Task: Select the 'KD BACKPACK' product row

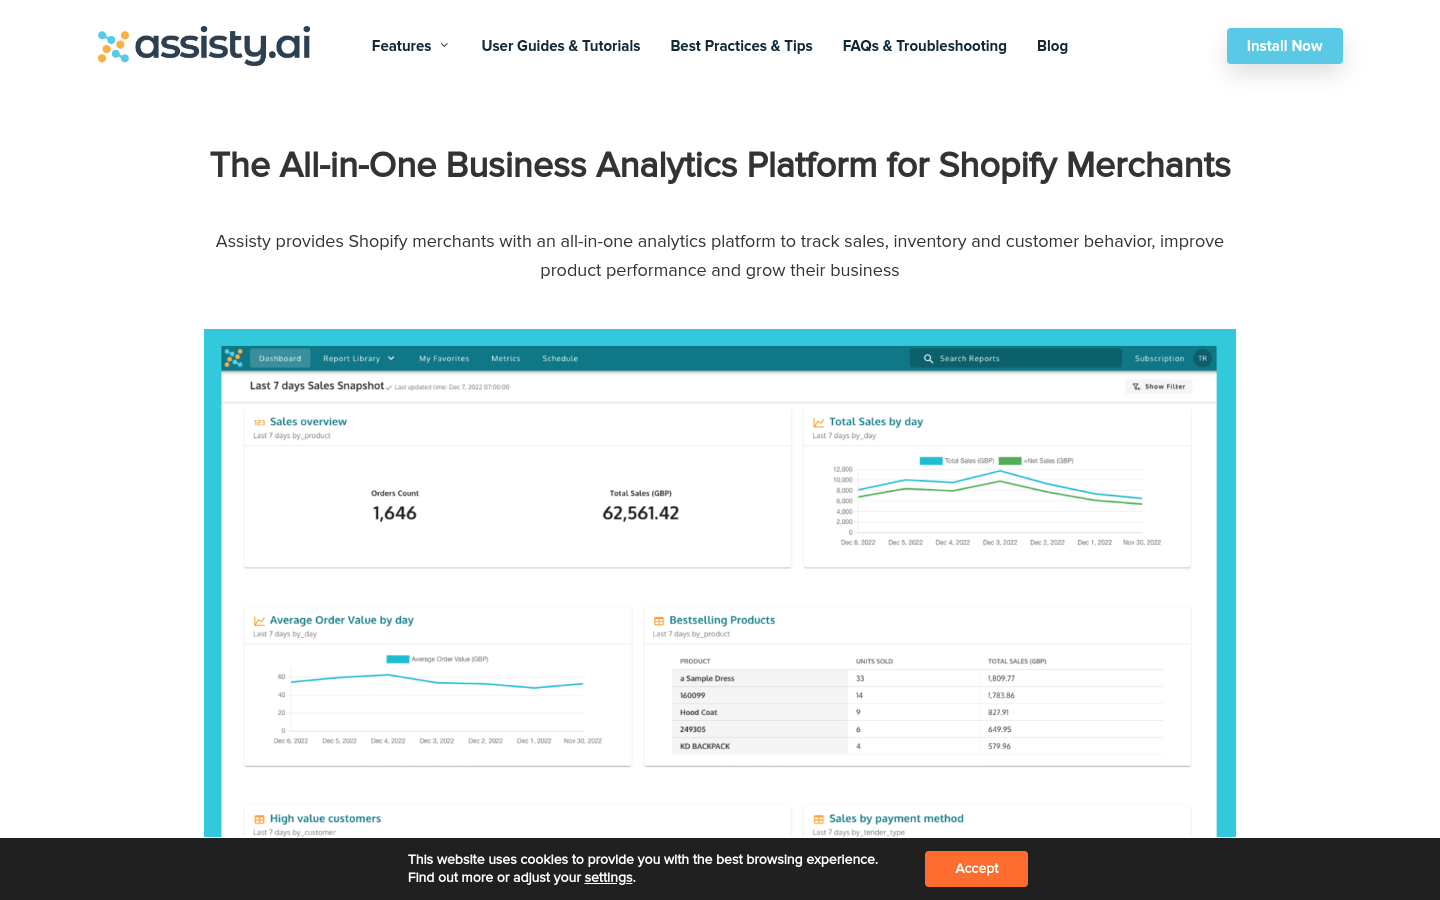Action: [919, 746]
